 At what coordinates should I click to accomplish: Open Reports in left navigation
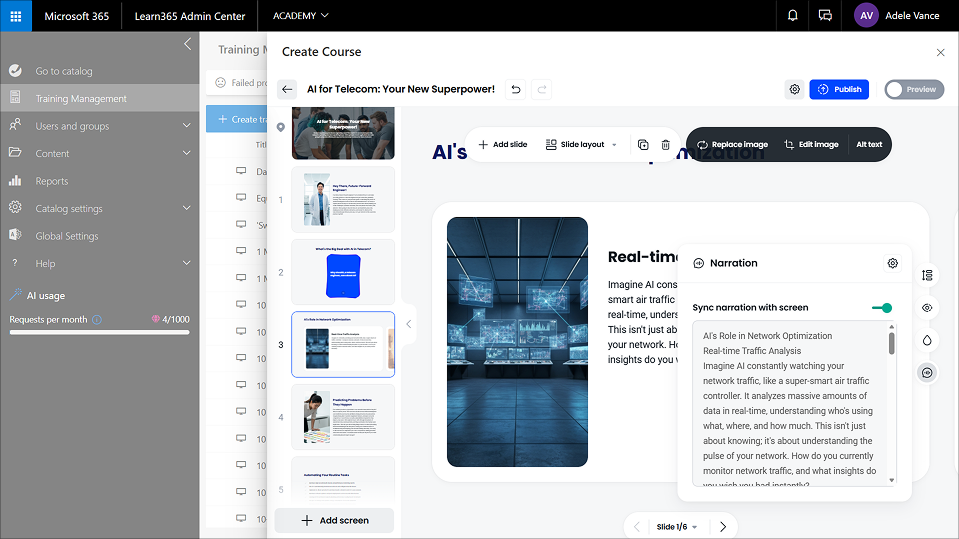[x=52, y=181]
